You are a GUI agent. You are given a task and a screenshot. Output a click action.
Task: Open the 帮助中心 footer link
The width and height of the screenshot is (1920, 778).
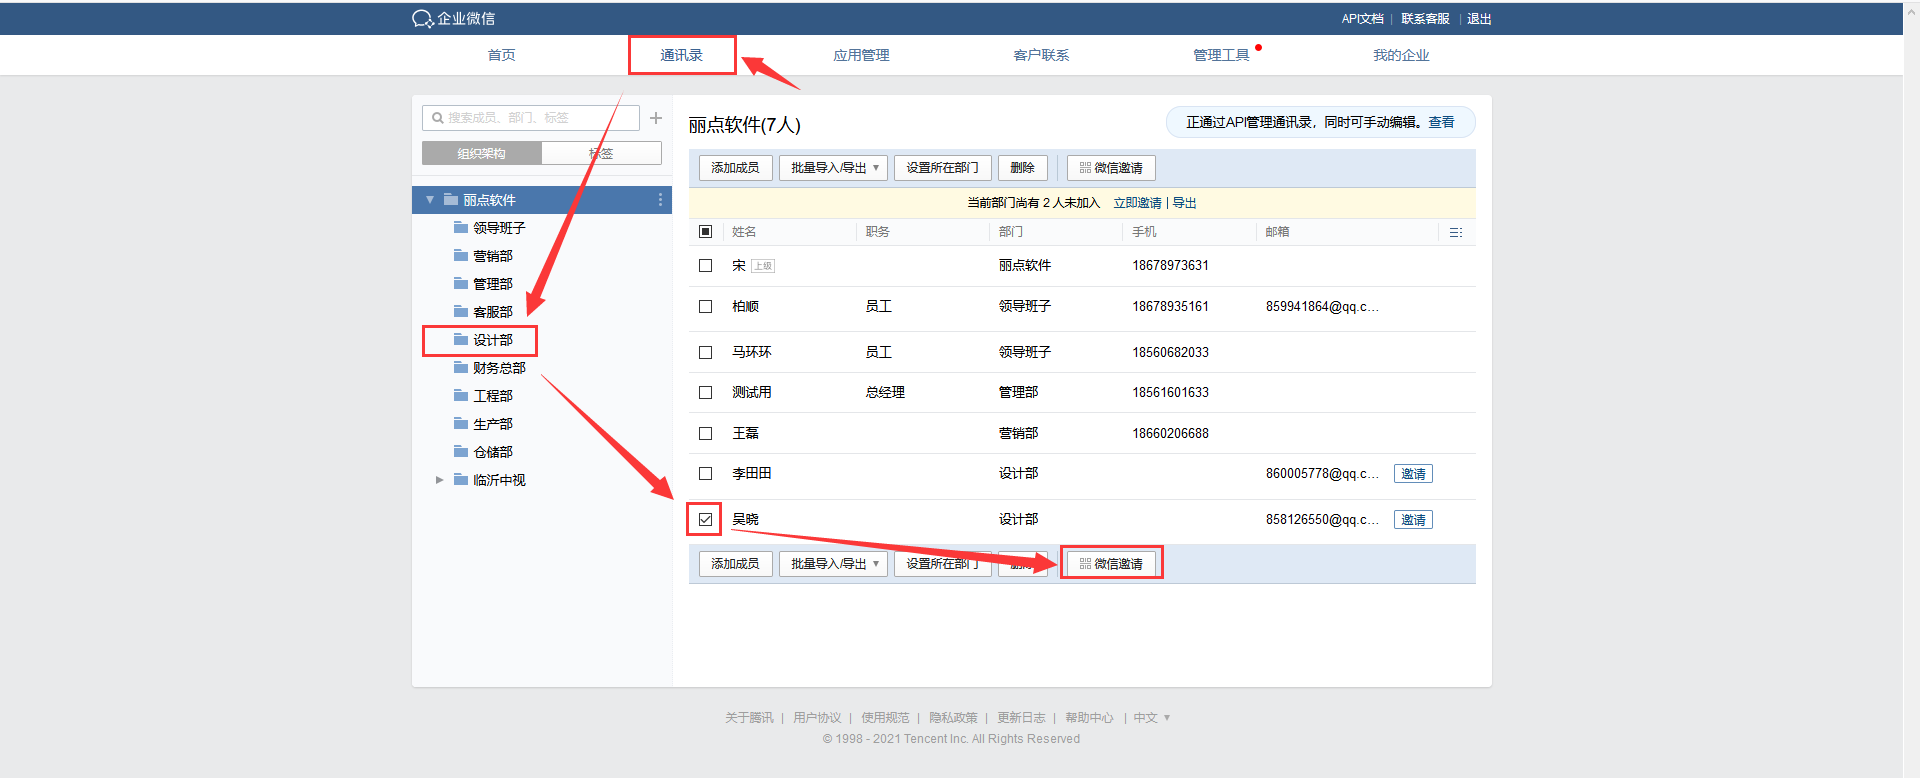point(1089,718)
